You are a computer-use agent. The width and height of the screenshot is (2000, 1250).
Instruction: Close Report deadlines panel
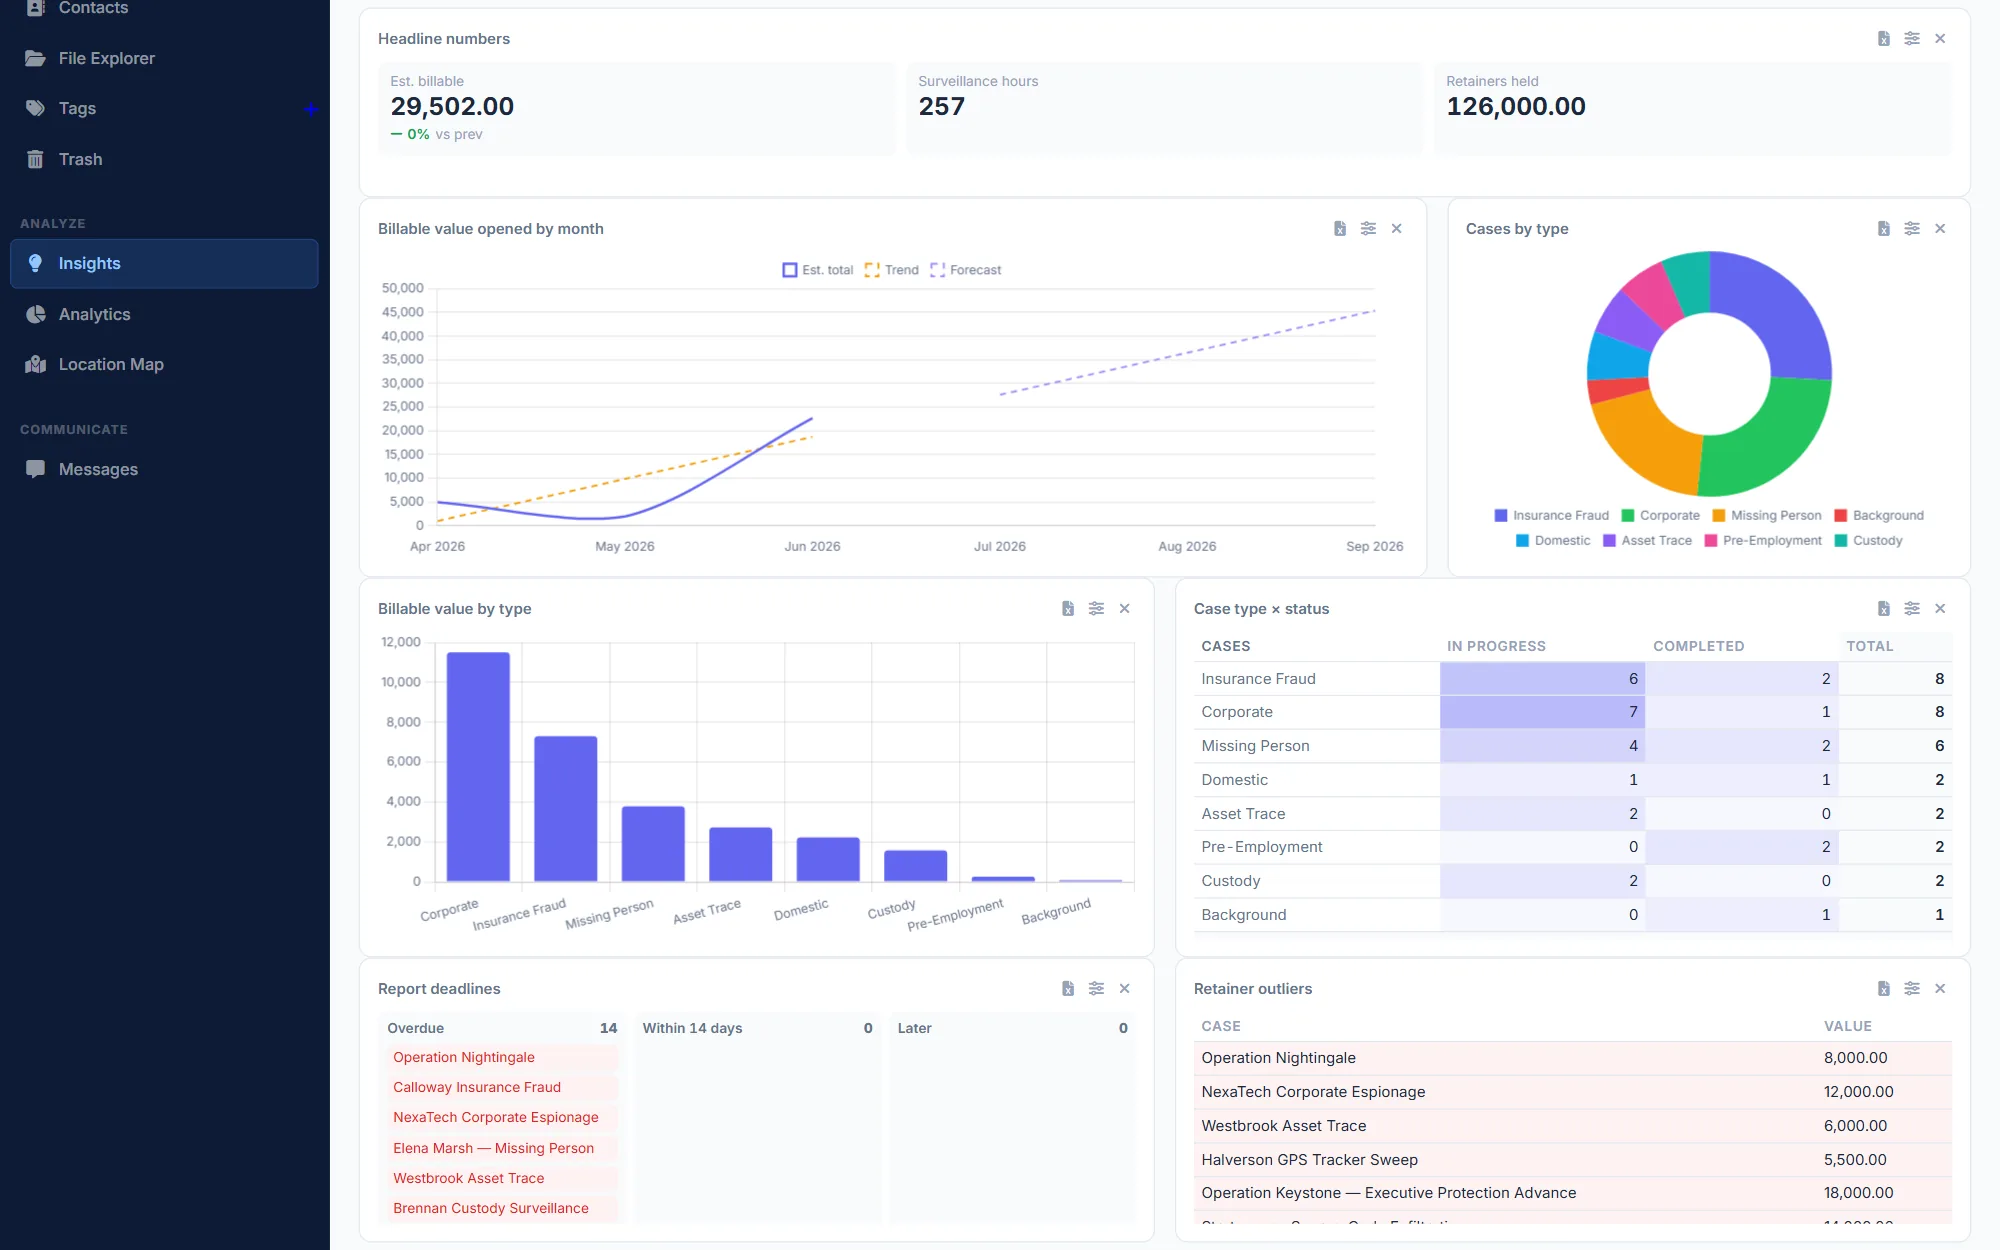[x=1125, y=988]
